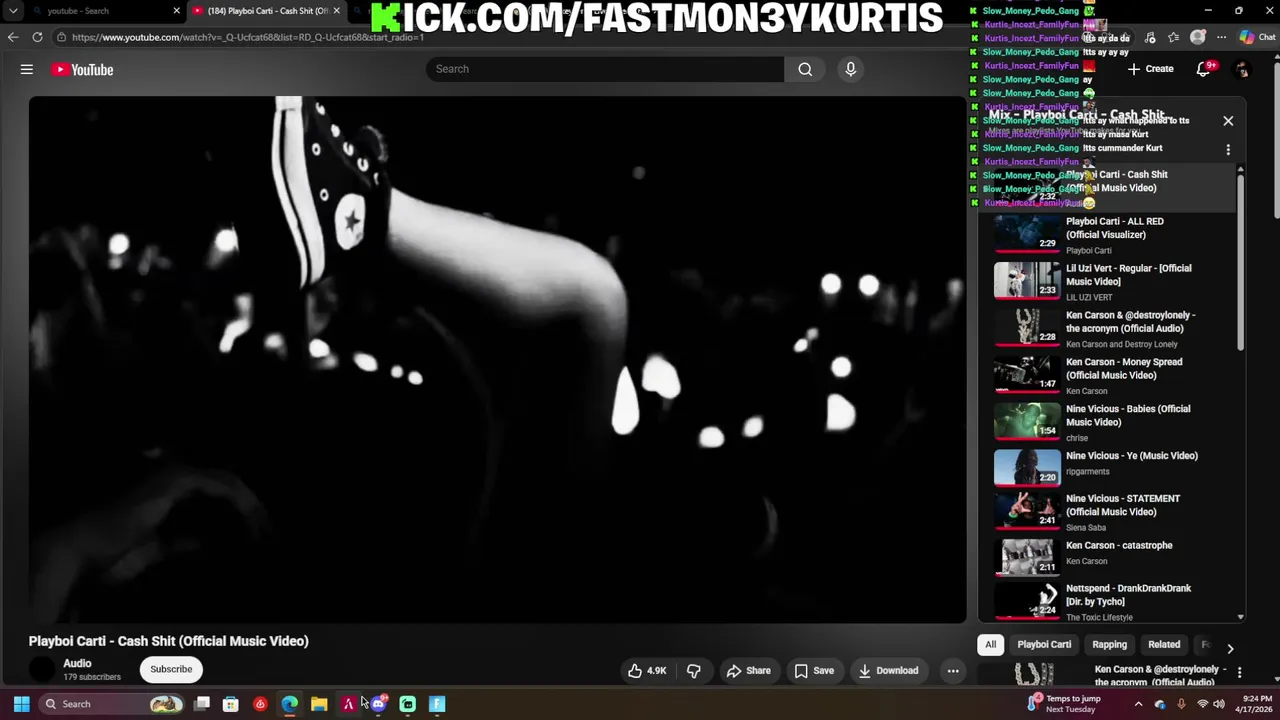
Task: Open the mint-green taskbar app beside Discord
Action: click(408, 704)
